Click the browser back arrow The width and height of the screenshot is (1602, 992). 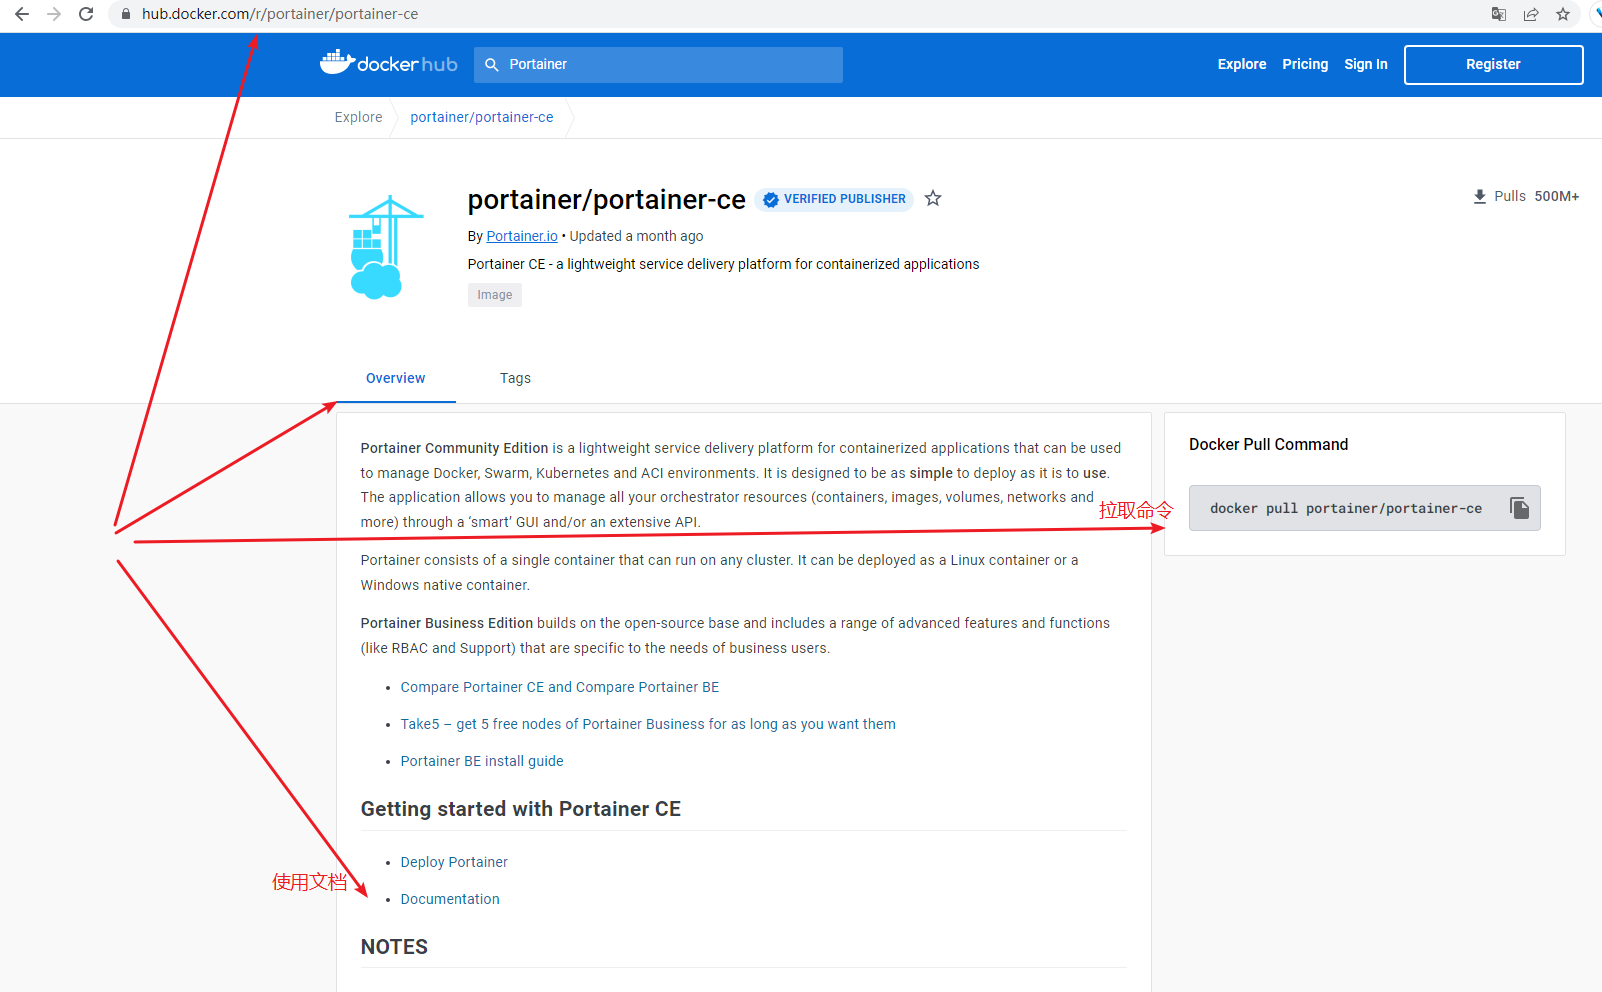(x=21, y=14)
